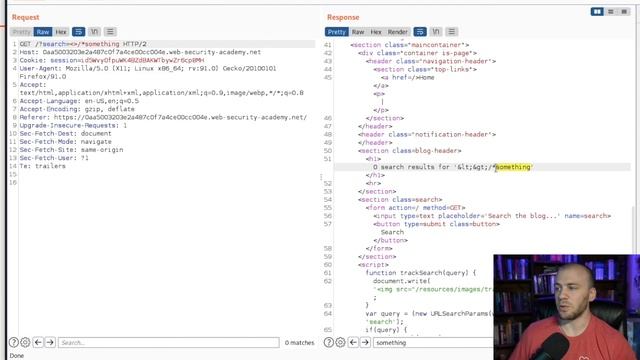Focus the Request search input field
Image resolution: width=640 pixels, height=360 pixels.
169,342
